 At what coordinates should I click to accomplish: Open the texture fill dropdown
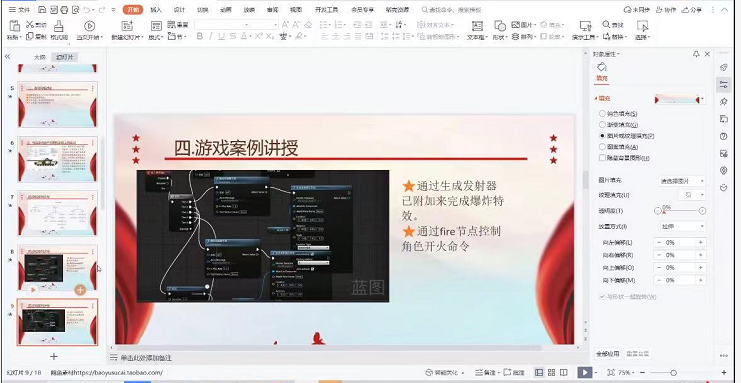click(x=692, y=195)
